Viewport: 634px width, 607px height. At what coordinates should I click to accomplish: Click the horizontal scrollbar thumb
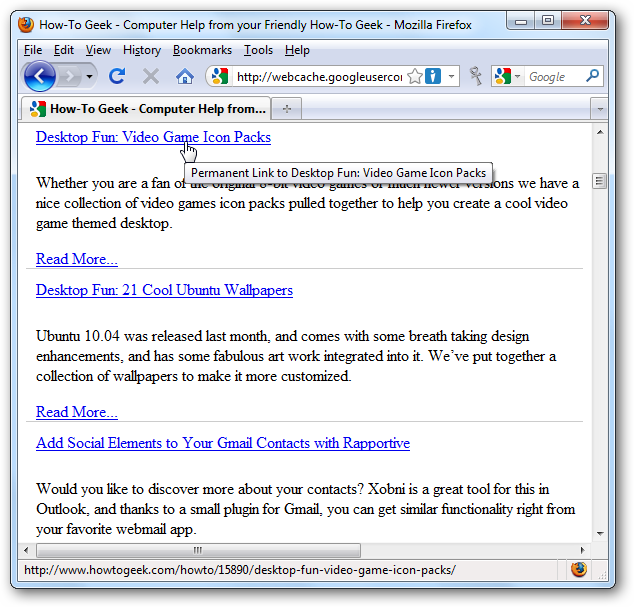click(198, 550)
